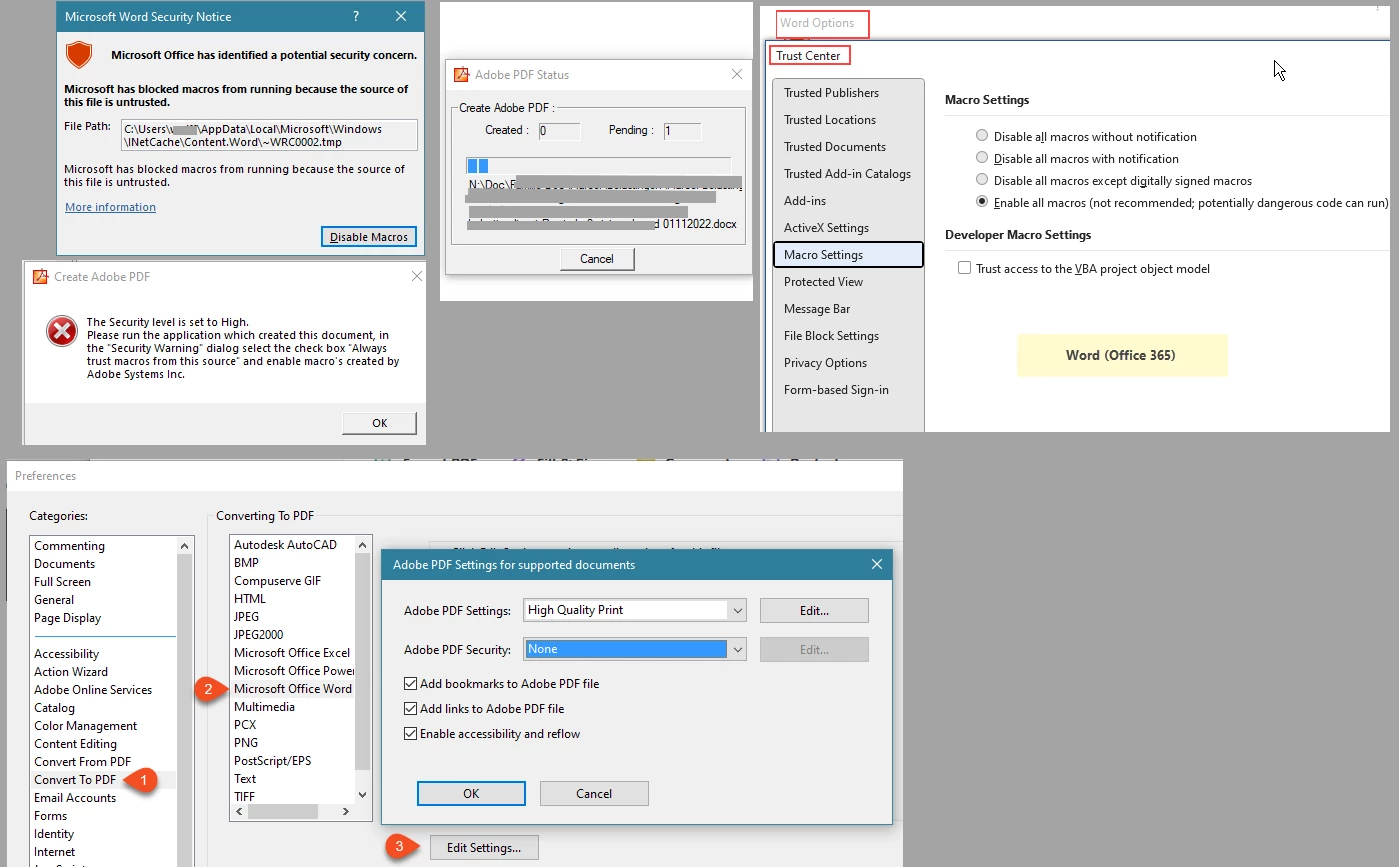Open Form-based Sign-in section

click(836, 390)
